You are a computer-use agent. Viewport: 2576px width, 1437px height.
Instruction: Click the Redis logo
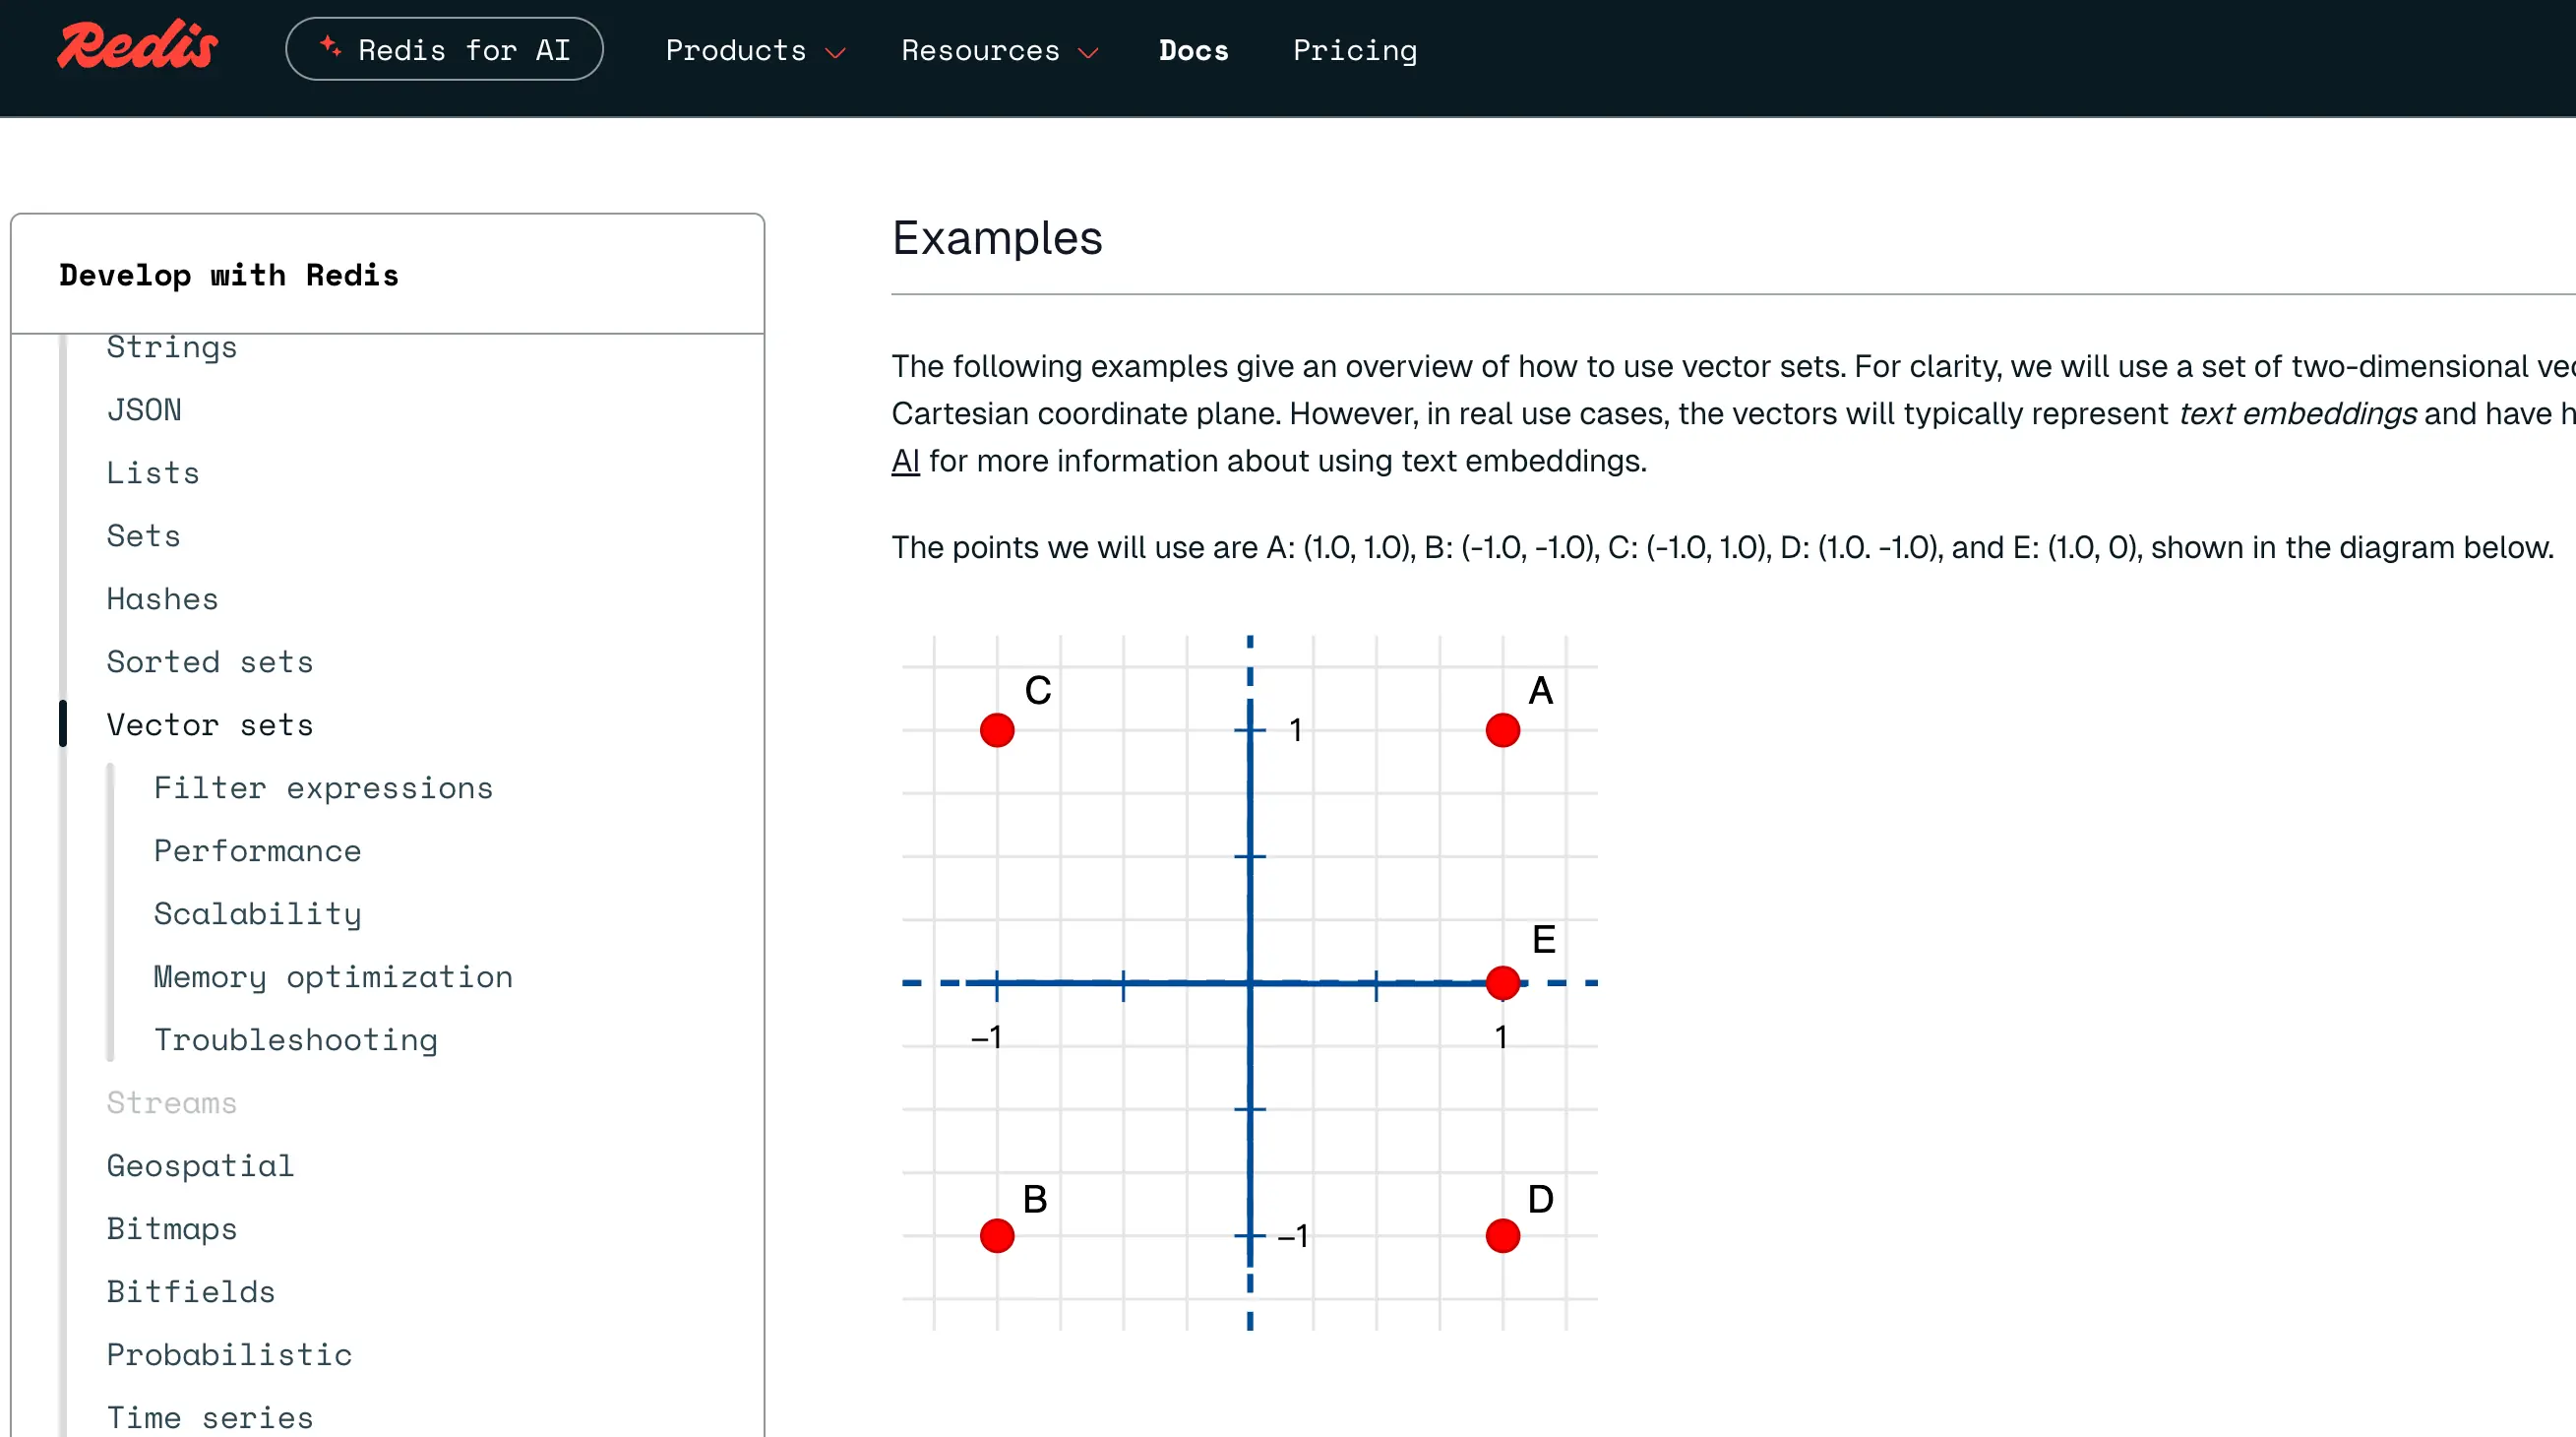click(137, 46)
